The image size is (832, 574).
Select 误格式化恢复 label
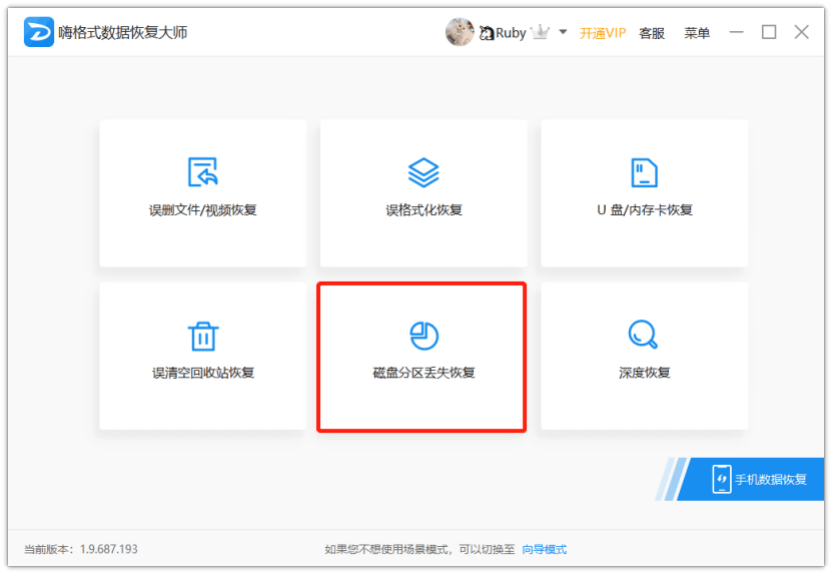pyautogui.click(x=423, y=210)
